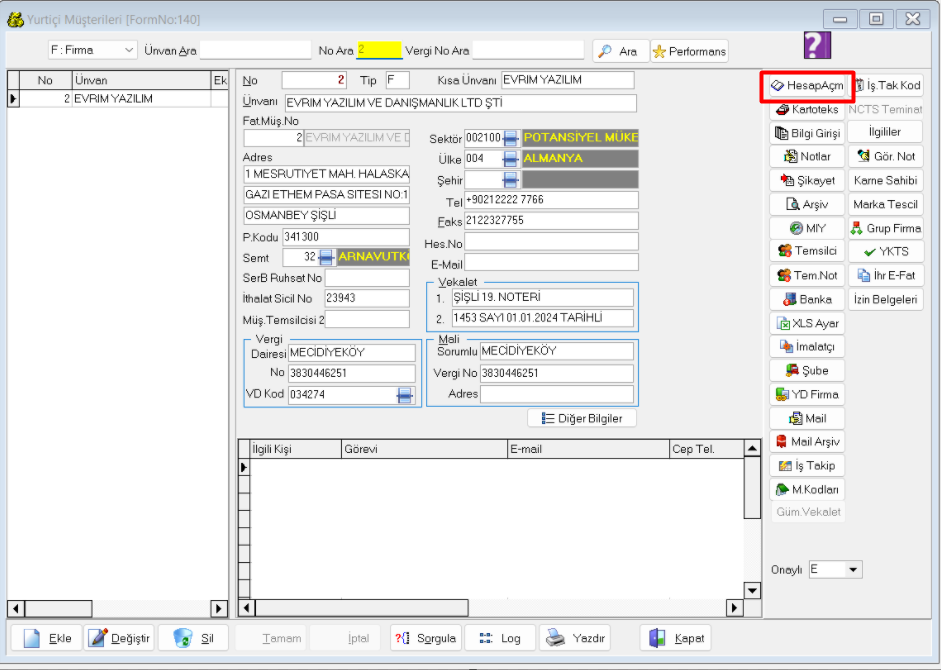The width and height of the screenshot is (941, 670).
Task: Click the YKTS button
Action: click(886, 252)
